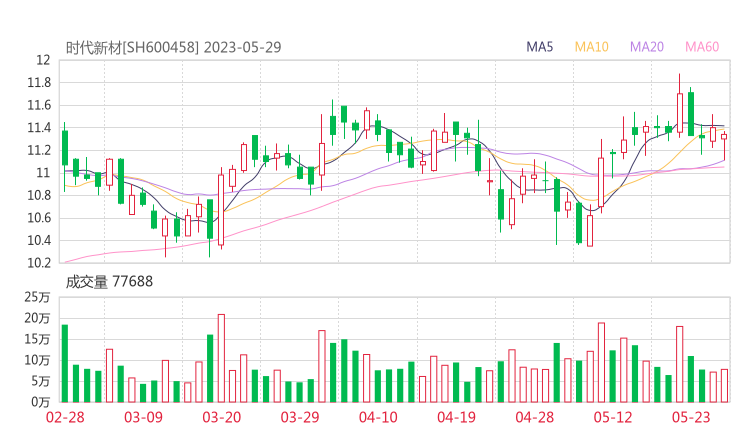Click the 10.4 price axis label
This screenshot has height=440, width=740.
pos(39,240)
